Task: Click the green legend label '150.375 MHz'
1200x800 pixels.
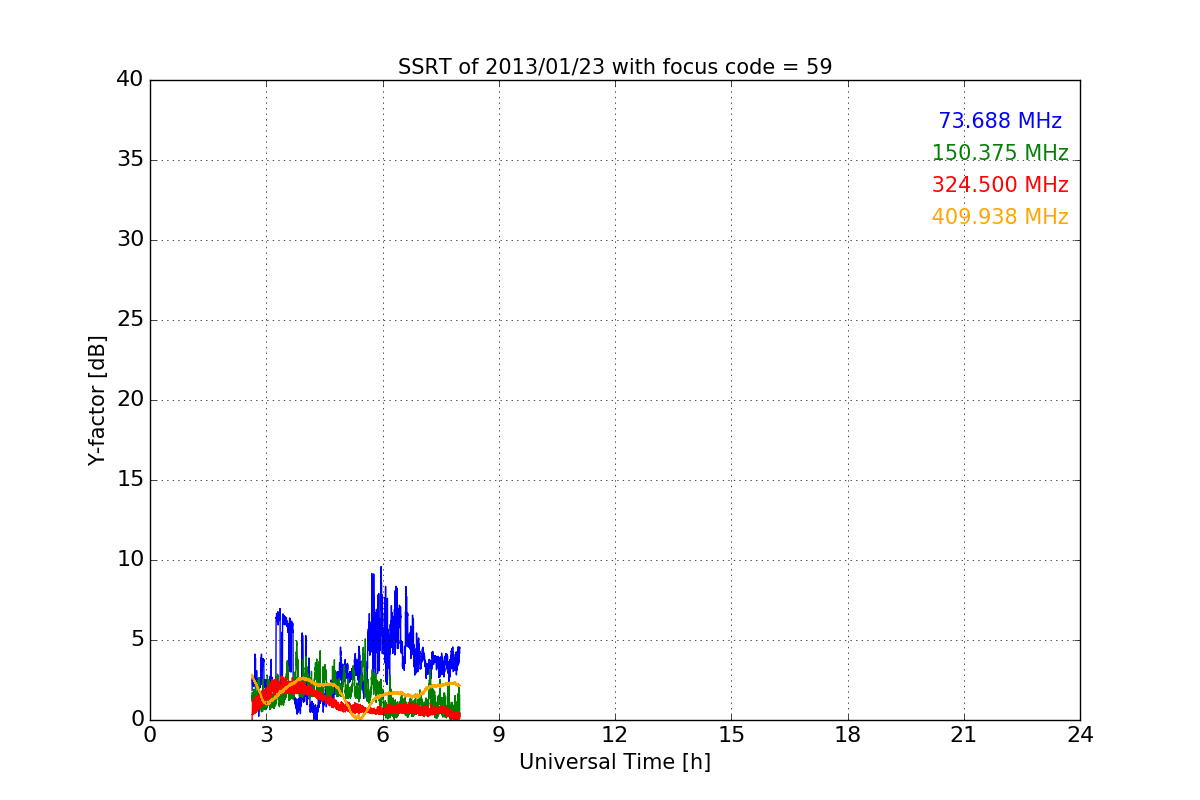Action: 1000,153
